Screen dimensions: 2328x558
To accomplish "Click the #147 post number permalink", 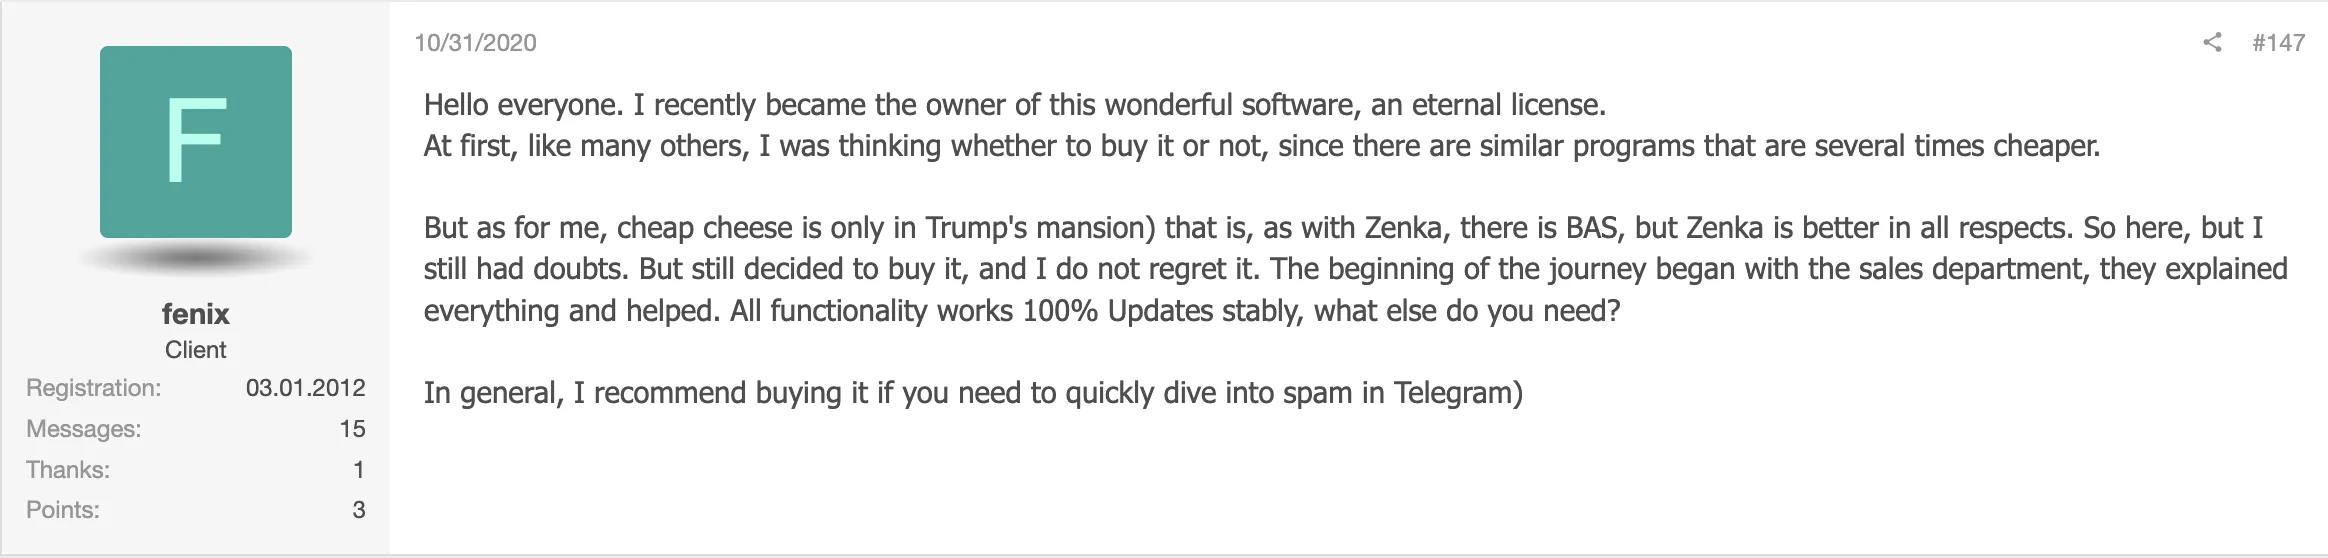I will coord(2278,42).
